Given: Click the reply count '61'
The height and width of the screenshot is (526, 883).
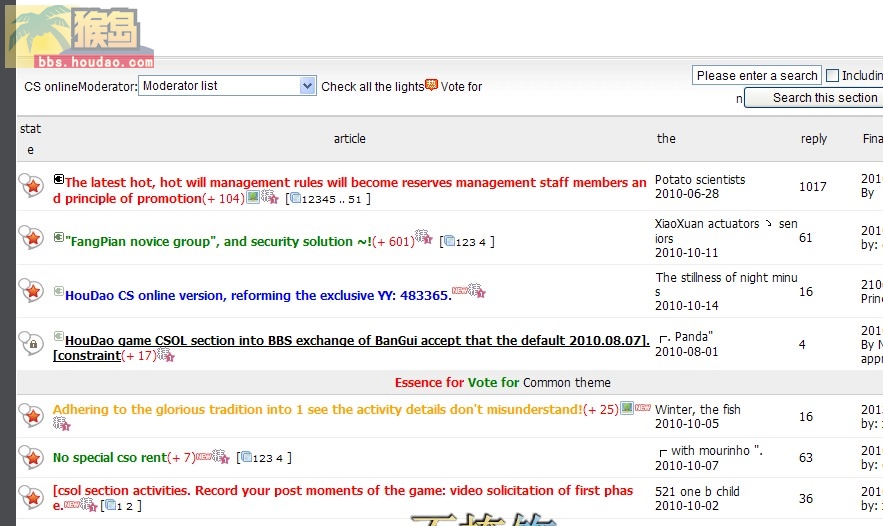Looking at the screenshot, I should (806, 238).
